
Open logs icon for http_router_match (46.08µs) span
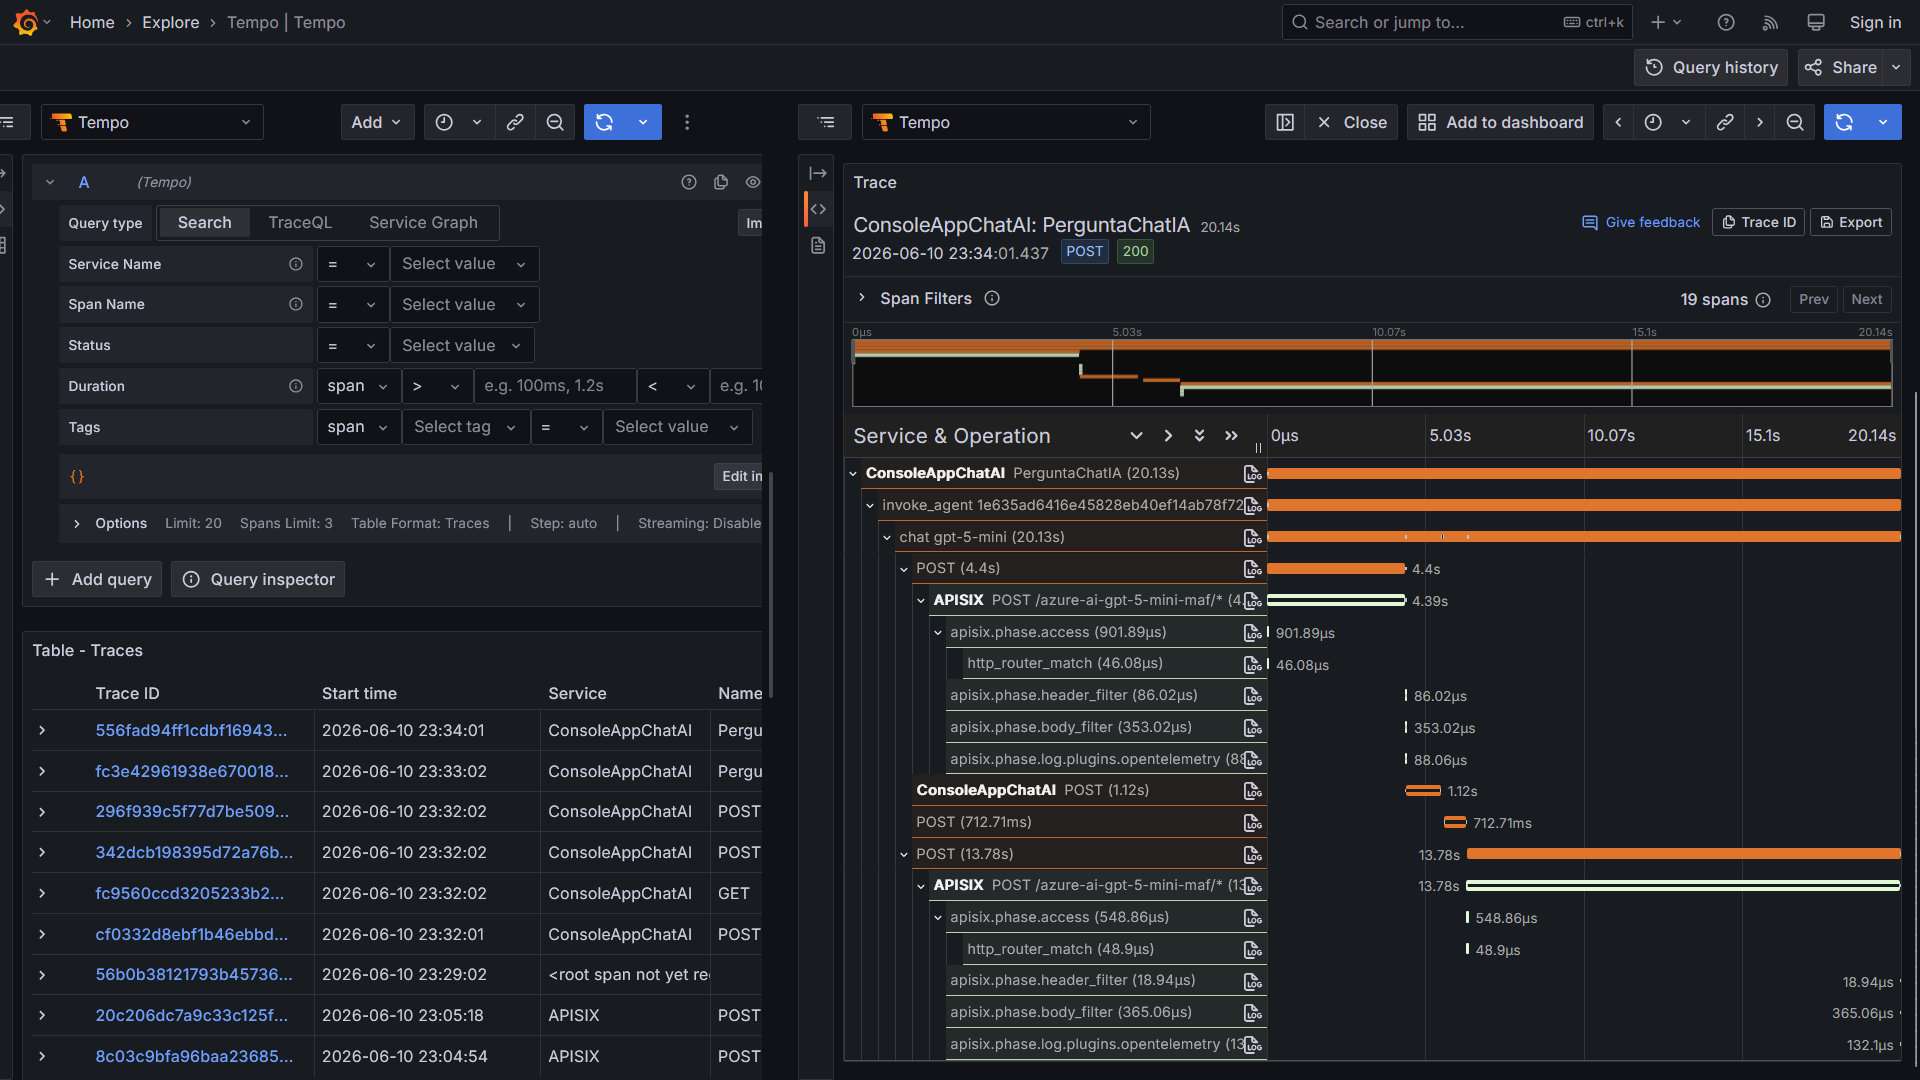[1252, 664]
